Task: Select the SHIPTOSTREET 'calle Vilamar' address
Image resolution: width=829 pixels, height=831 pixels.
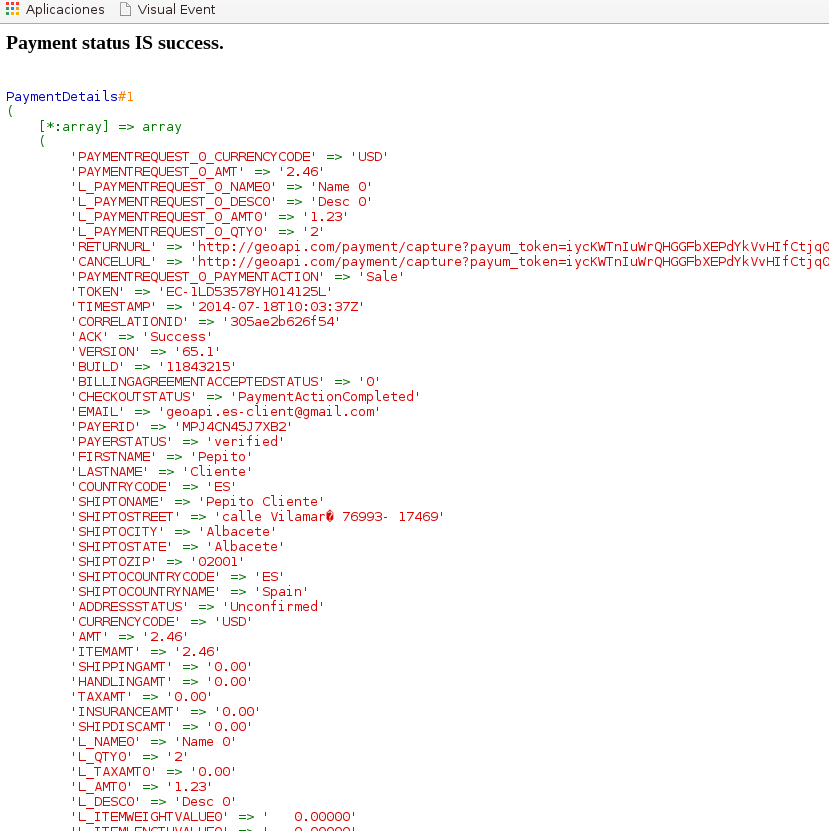Action: point(329,517)
